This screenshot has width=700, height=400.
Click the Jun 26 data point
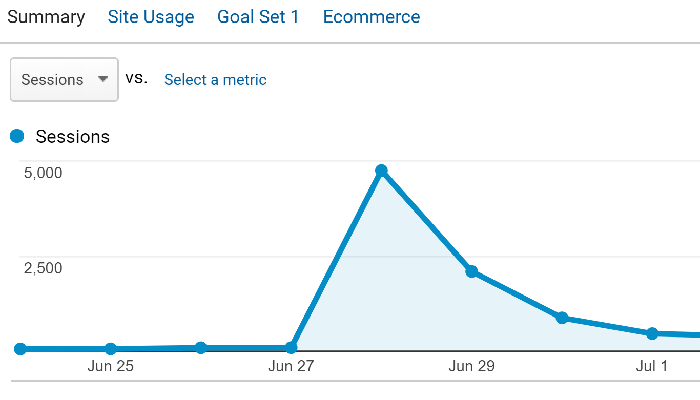[201, 348]
